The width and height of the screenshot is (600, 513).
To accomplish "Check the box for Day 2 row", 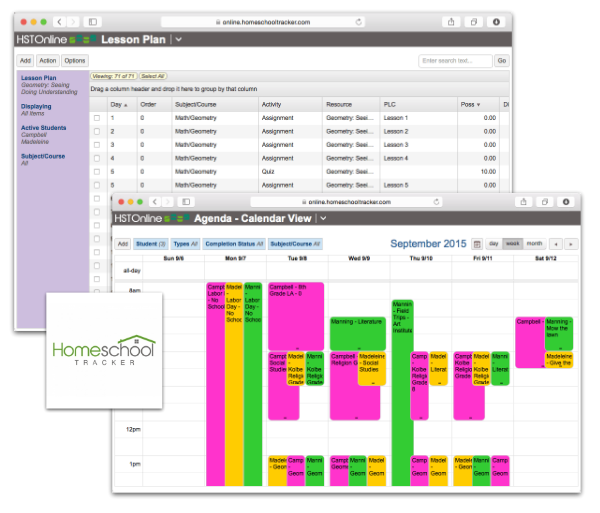I will coord(97,131).
